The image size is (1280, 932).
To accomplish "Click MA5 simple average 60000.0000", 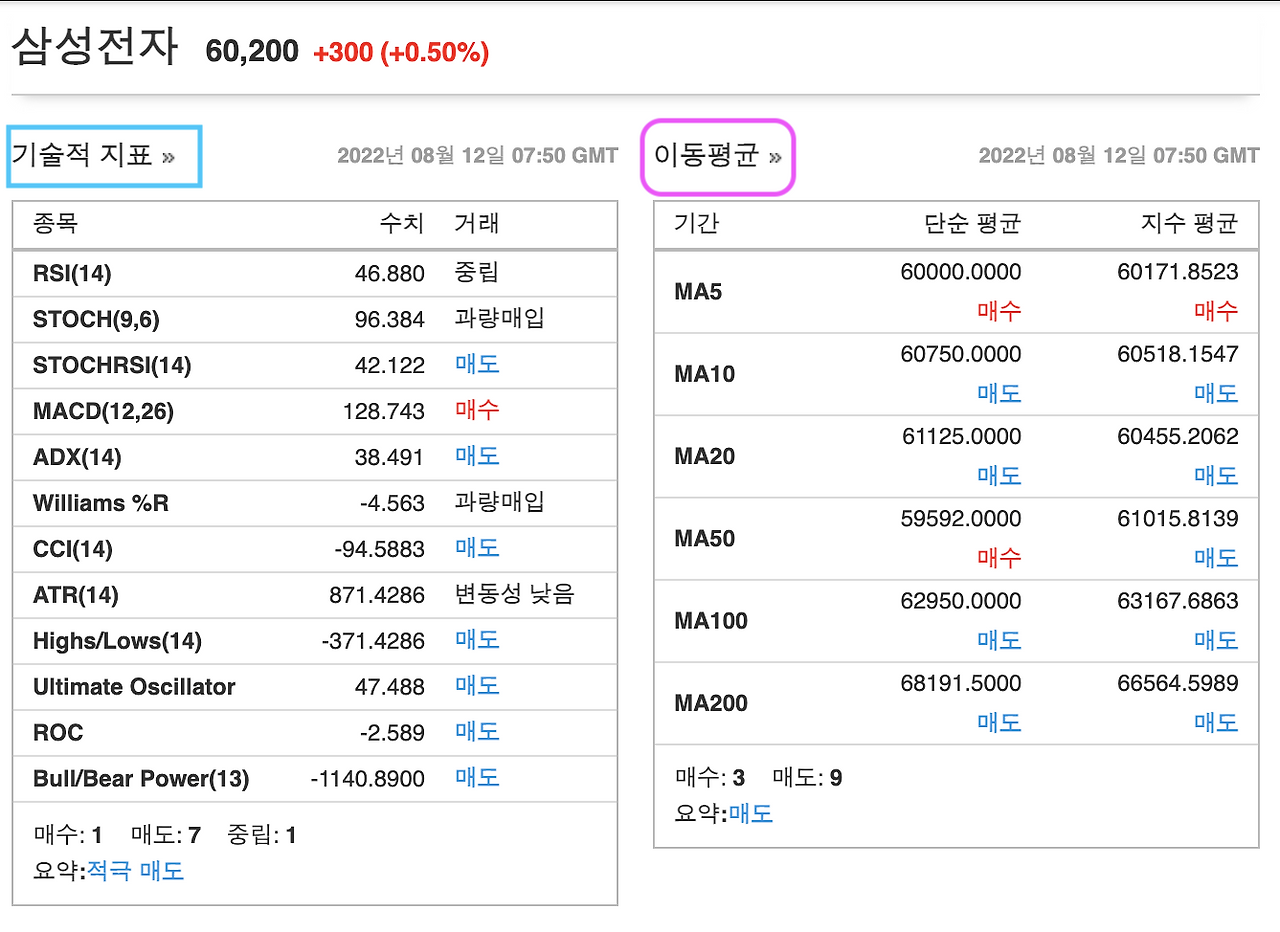I will pyautogui.click(x=961, y=272).
